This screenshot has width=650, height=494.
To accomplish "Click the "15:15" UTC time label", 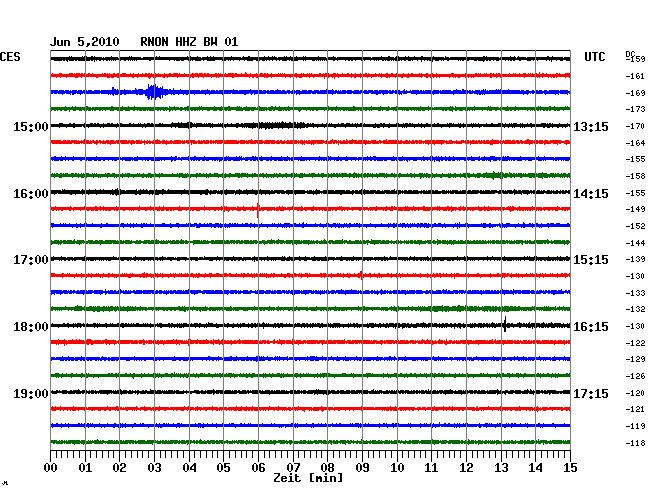I will click(x=591, y=260).
